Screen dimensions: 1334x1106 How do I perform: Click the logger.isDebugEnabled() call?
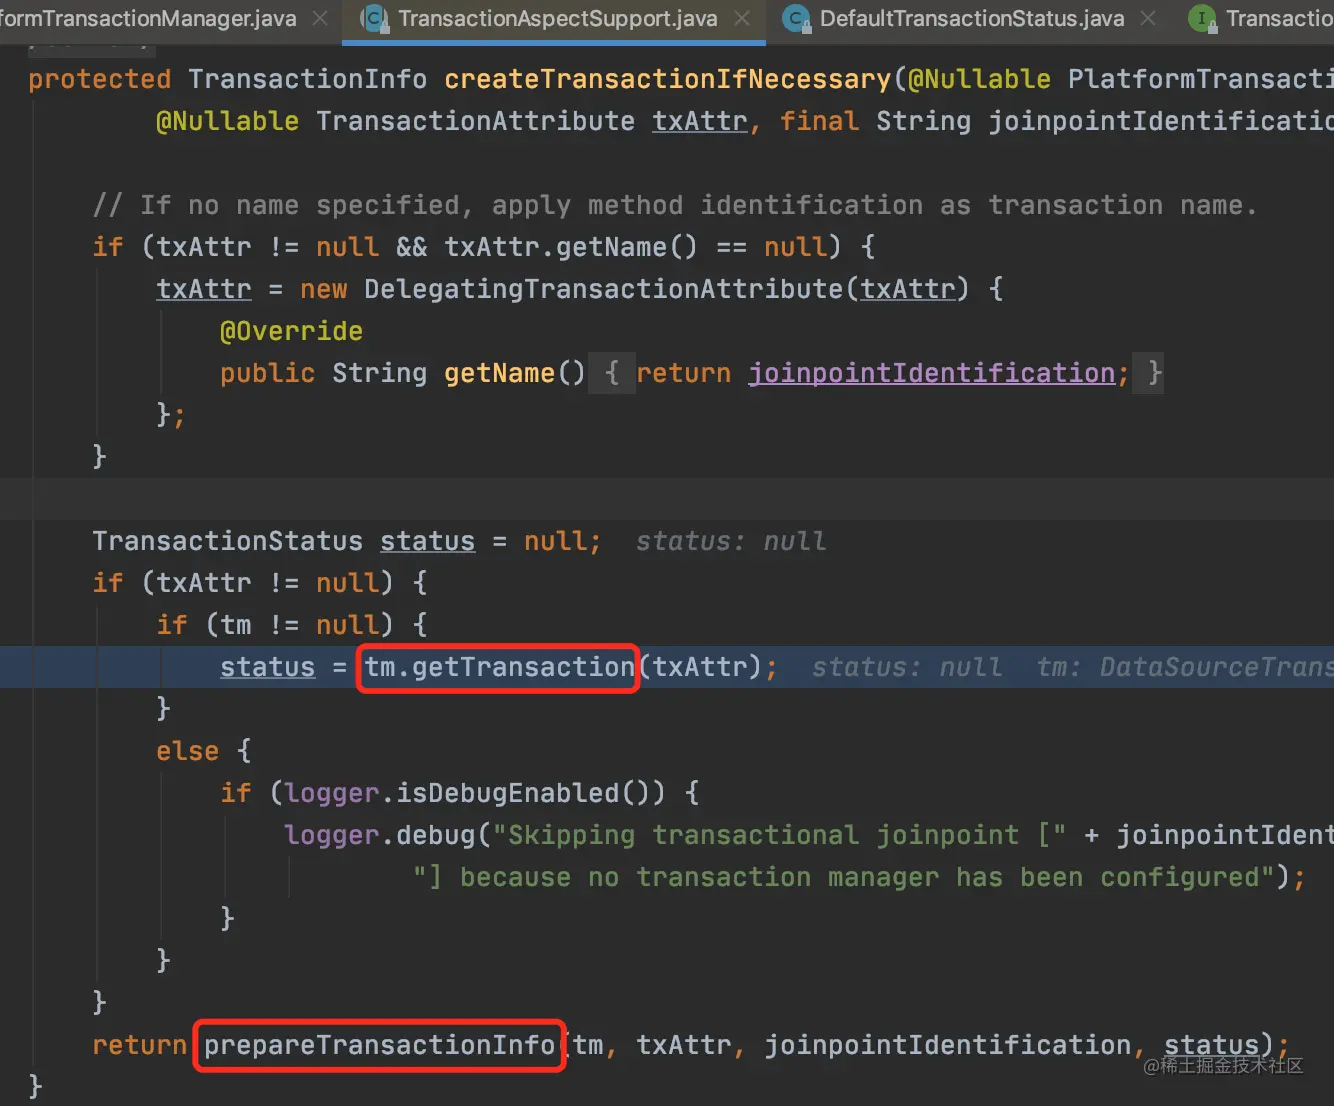click(474, 793)
